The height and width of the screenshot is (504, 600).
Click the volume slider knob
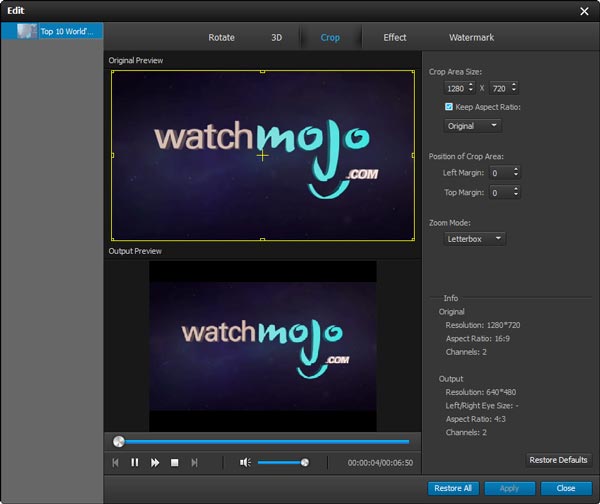(x=305, y=463)
